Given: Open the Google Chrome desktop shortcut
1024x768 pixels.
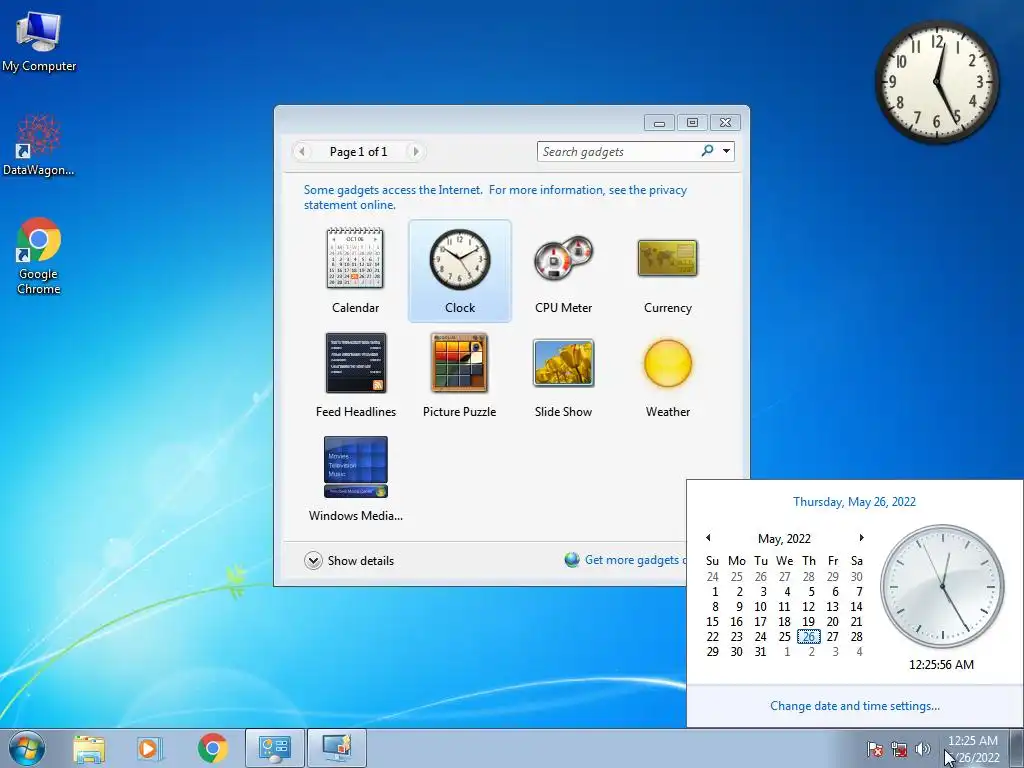Looking at the screenshot, I should coord(39,256).
